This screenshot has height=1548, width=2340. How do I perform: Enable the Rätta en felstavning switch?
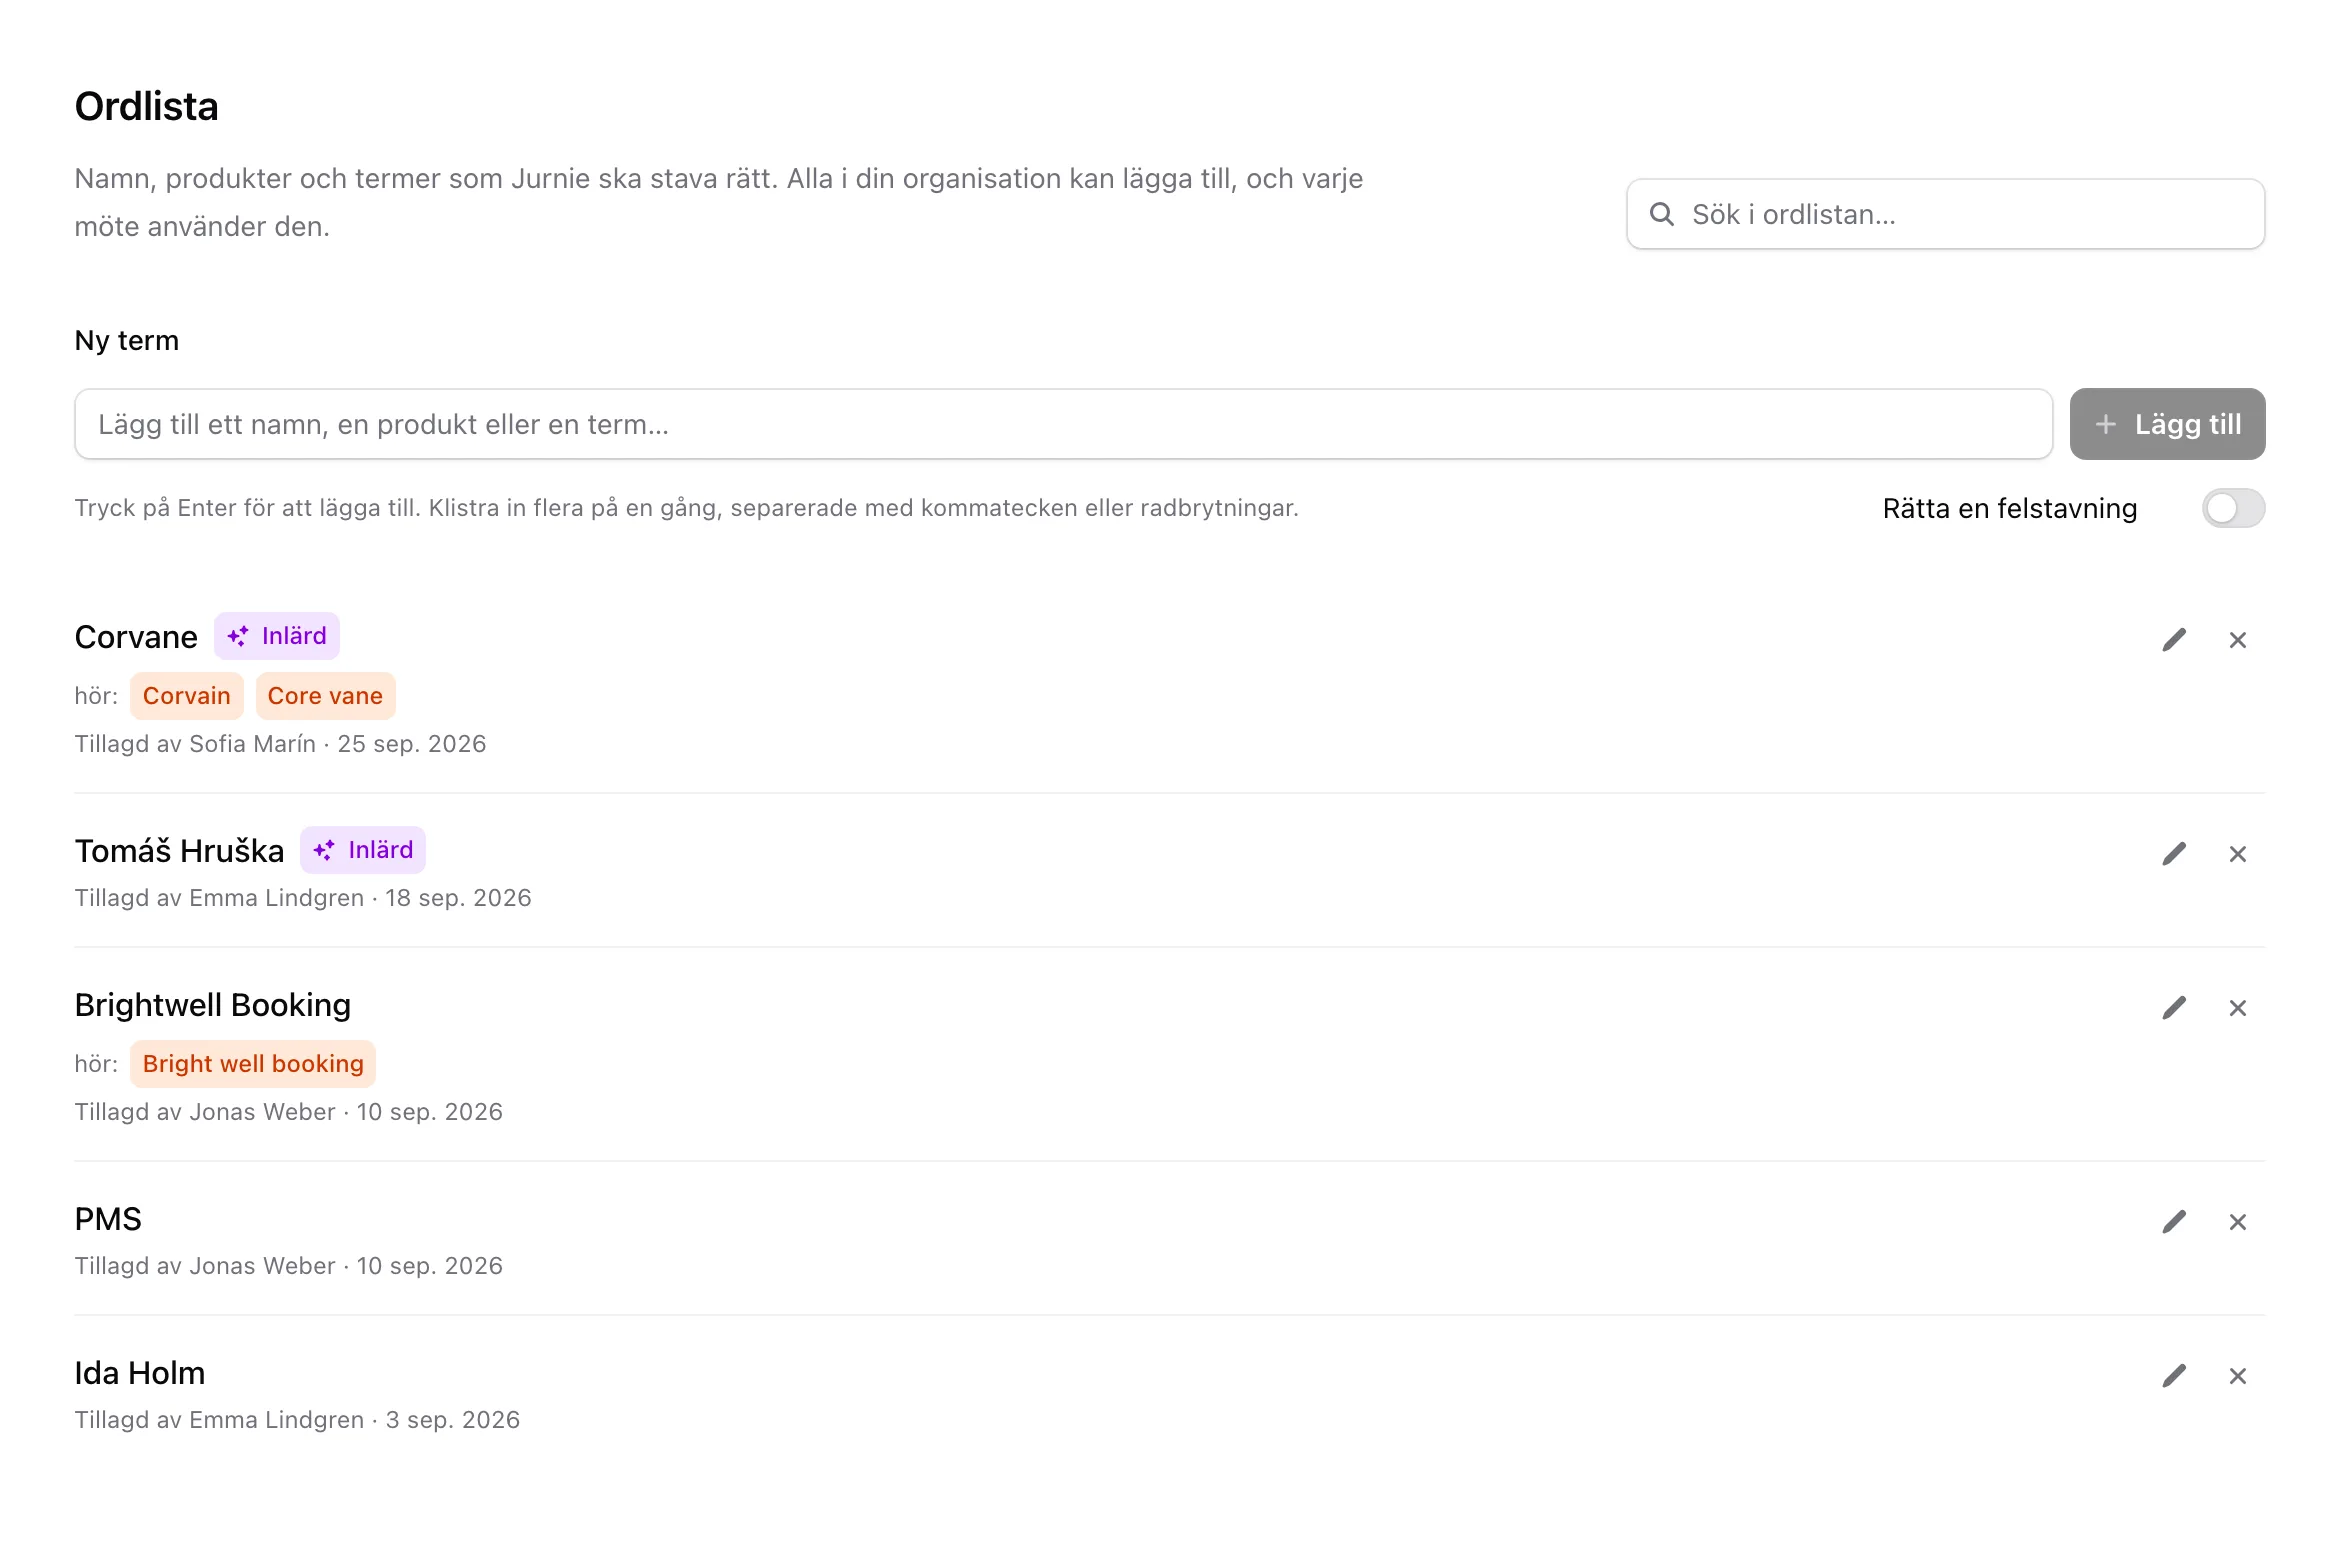pyautogui.click(x=2233, y=508)
